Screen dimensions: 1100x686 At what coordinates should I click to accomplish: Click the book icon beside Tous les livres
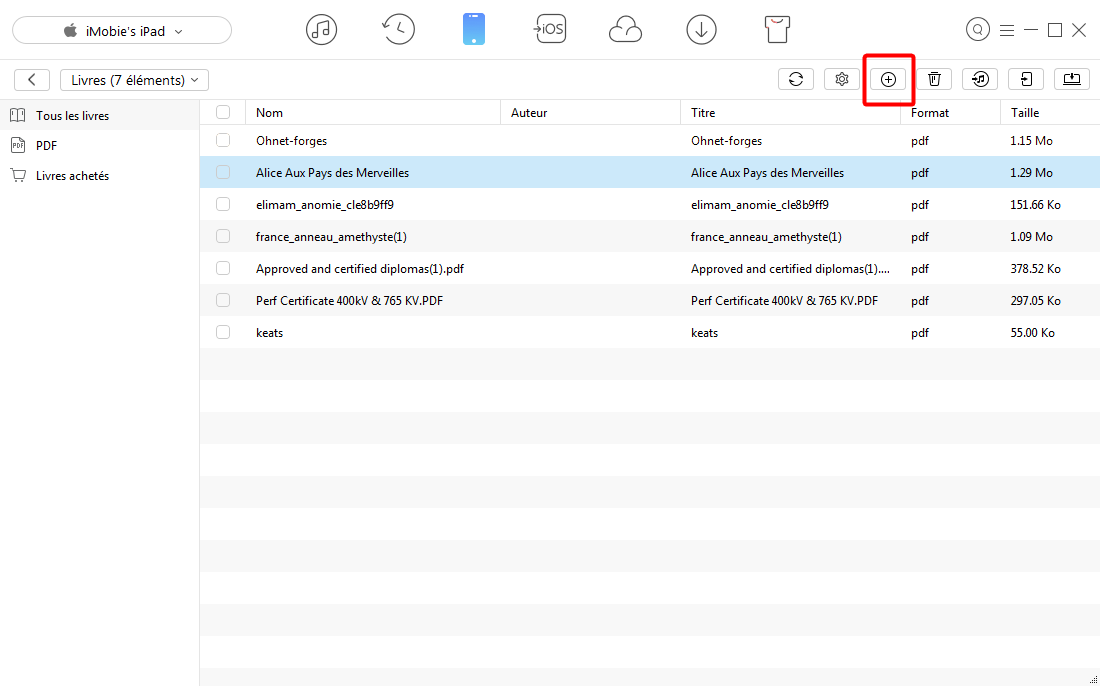point(18,115)
